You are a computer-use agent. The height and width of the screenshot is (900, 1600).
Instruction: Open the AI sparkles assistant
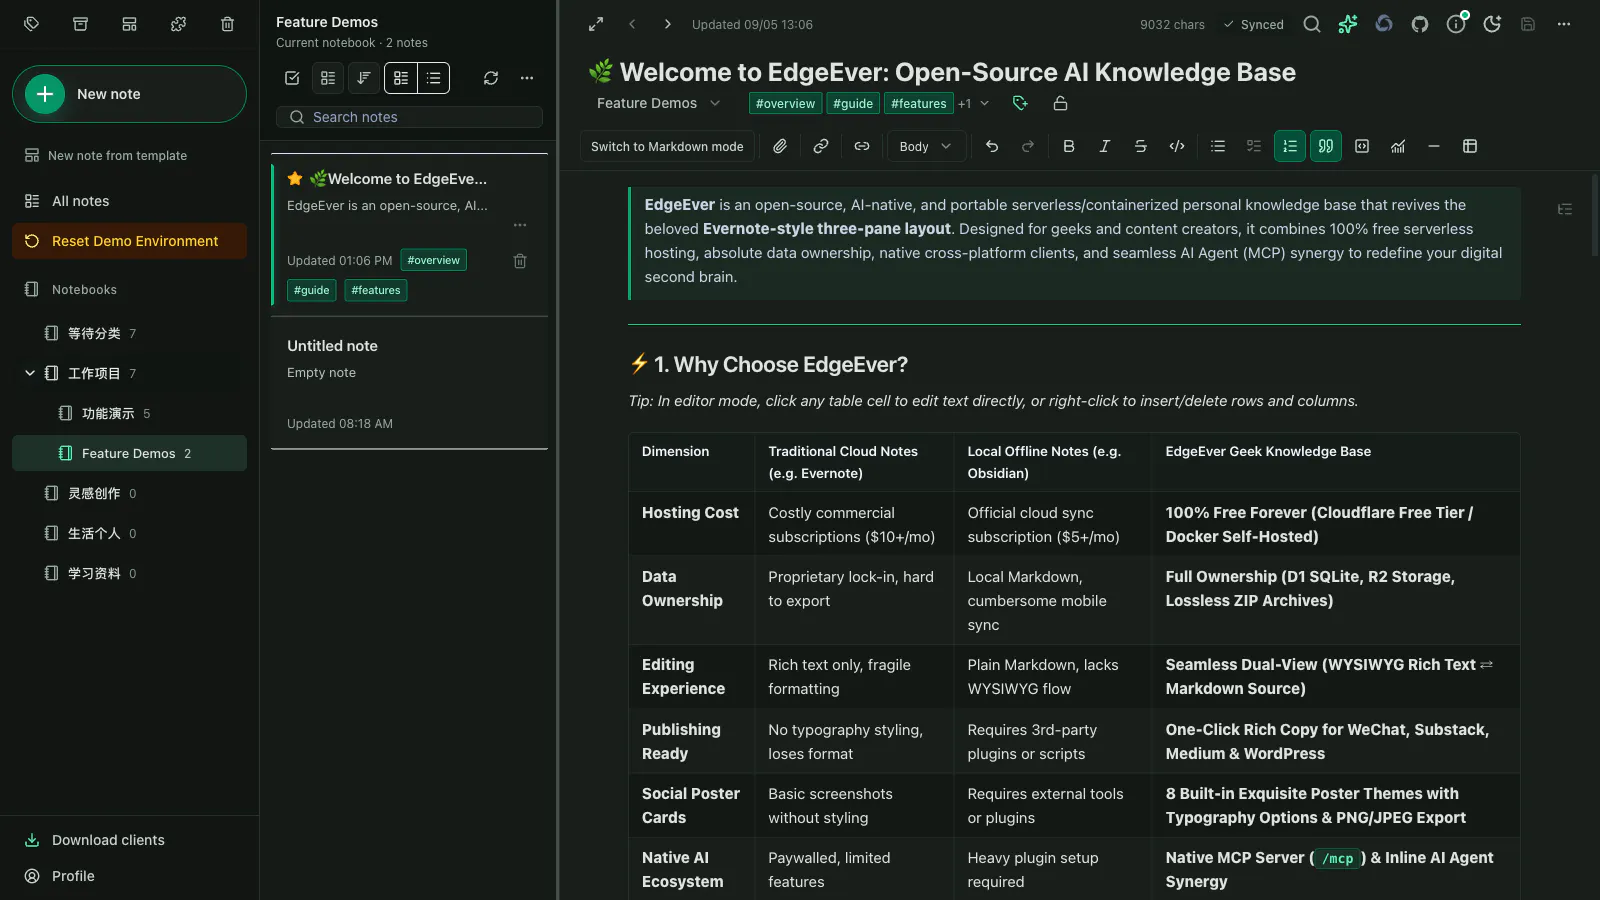[1348, 24]
